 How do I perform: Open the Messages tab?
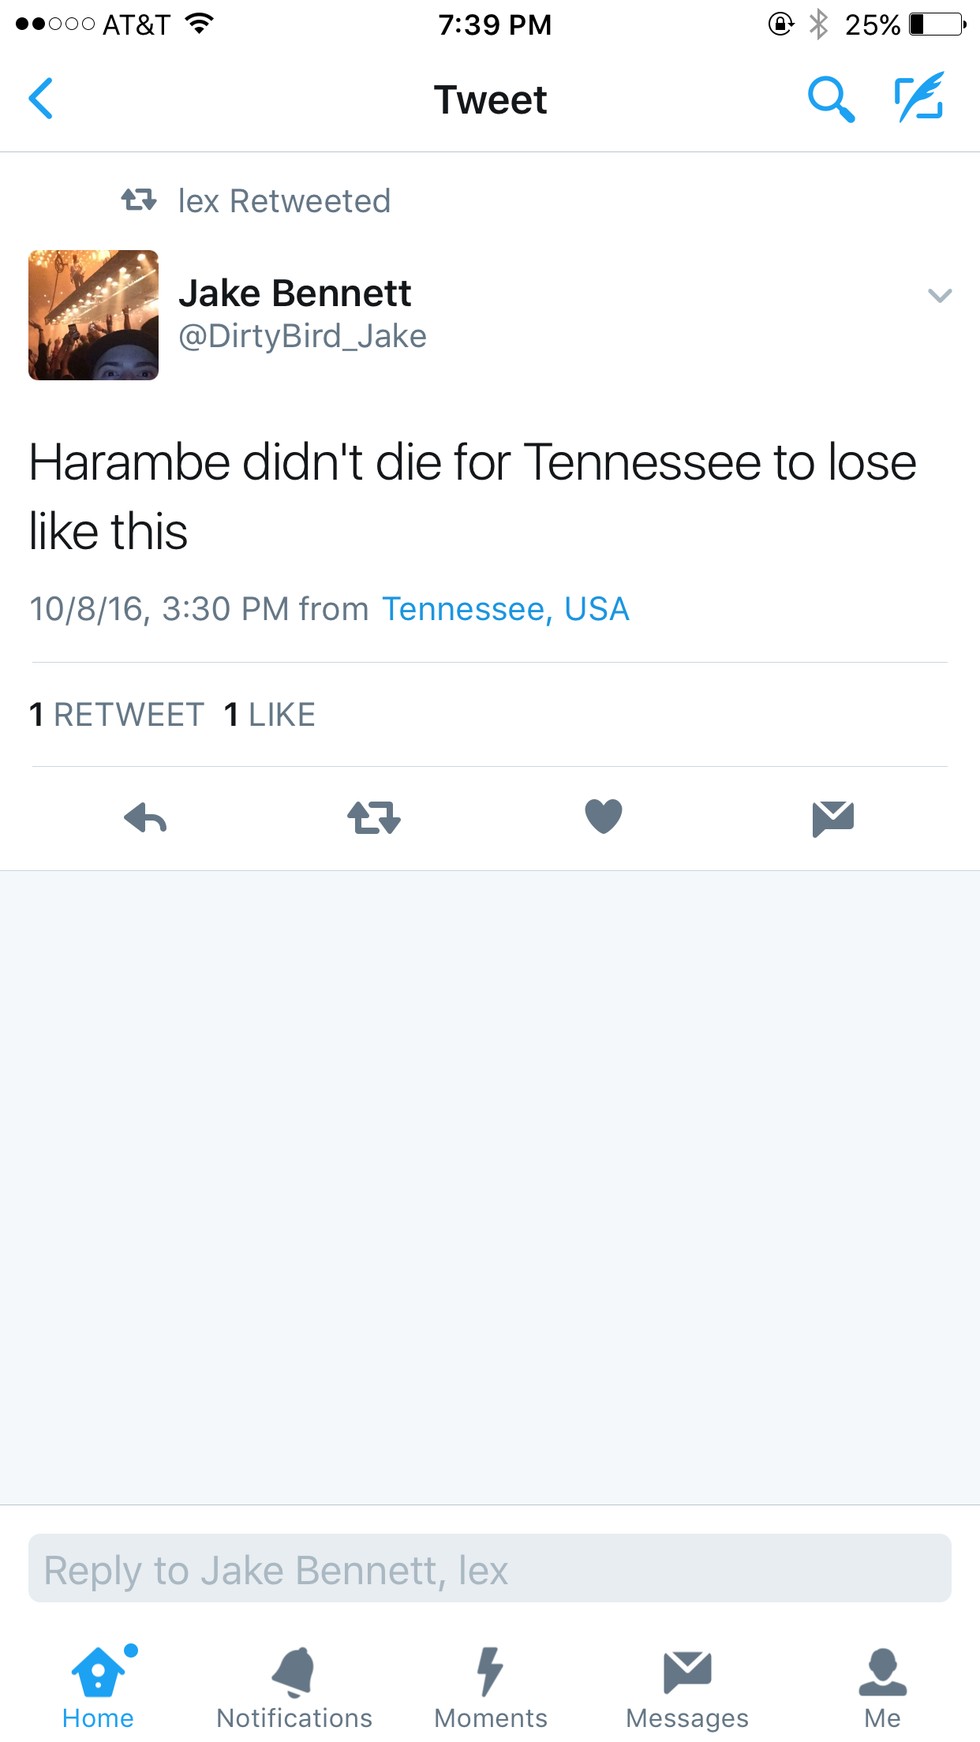[x=687, y=1687]
